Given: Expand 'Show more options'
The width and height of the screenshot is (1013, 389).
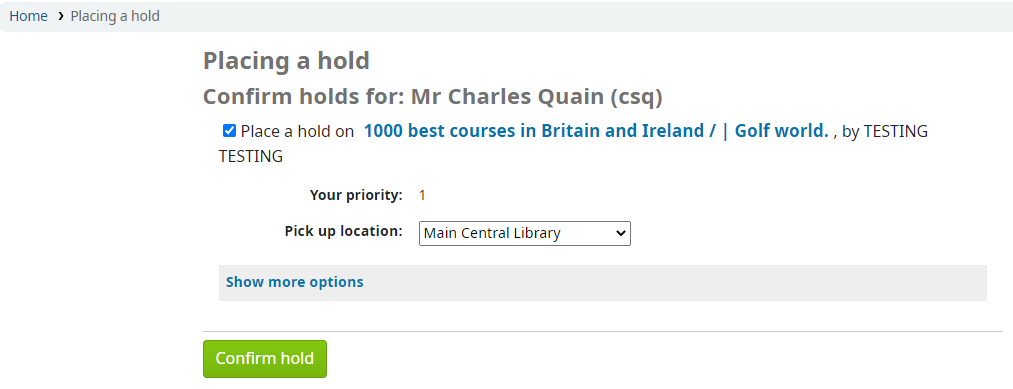Looking at the screenshot, I should click(295, 282).
